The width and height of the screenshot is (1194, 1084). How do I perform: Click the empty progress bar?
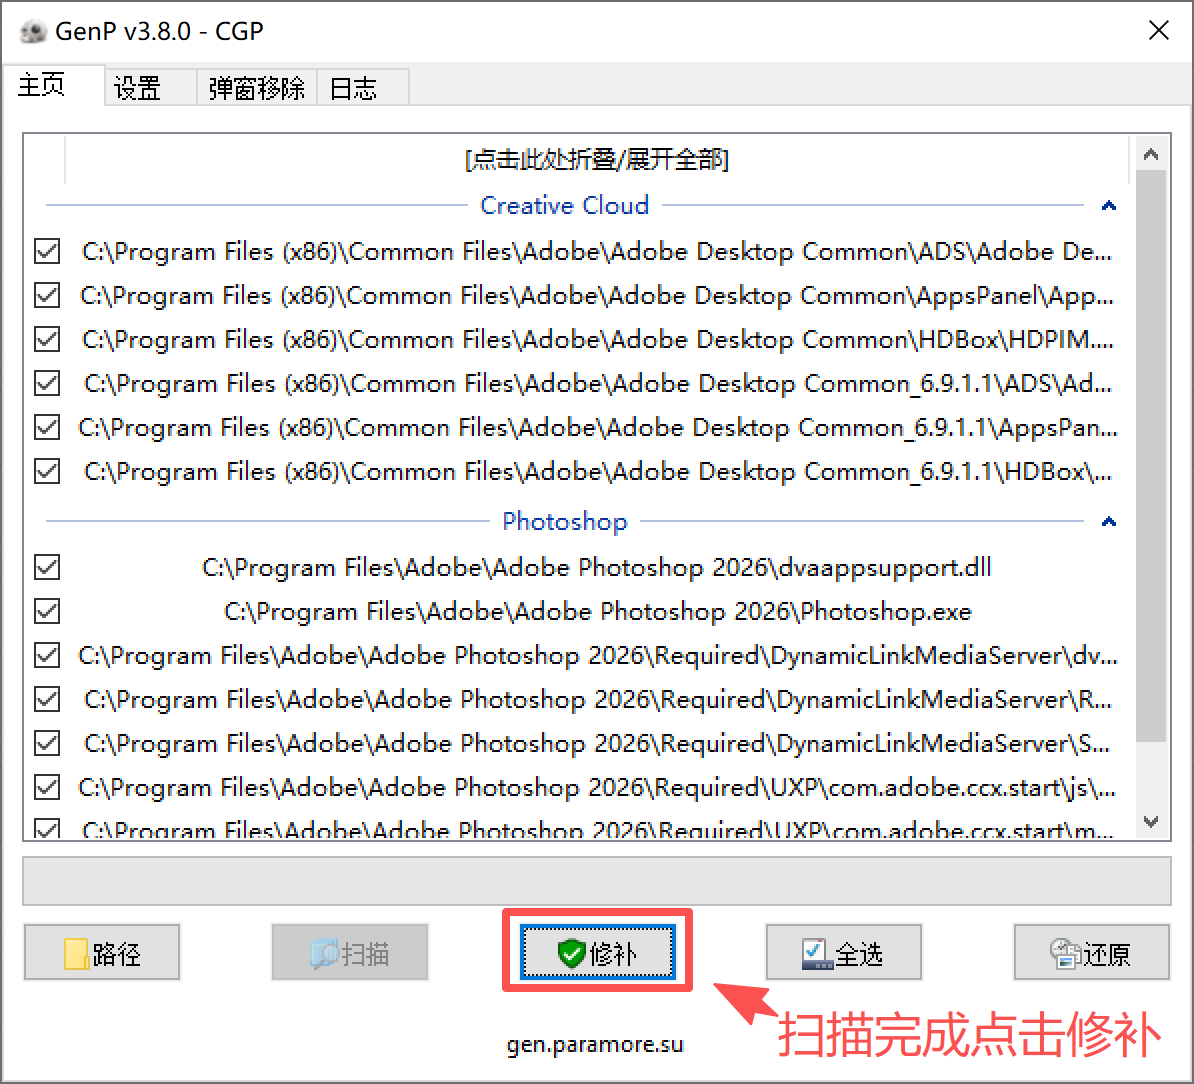596,881
